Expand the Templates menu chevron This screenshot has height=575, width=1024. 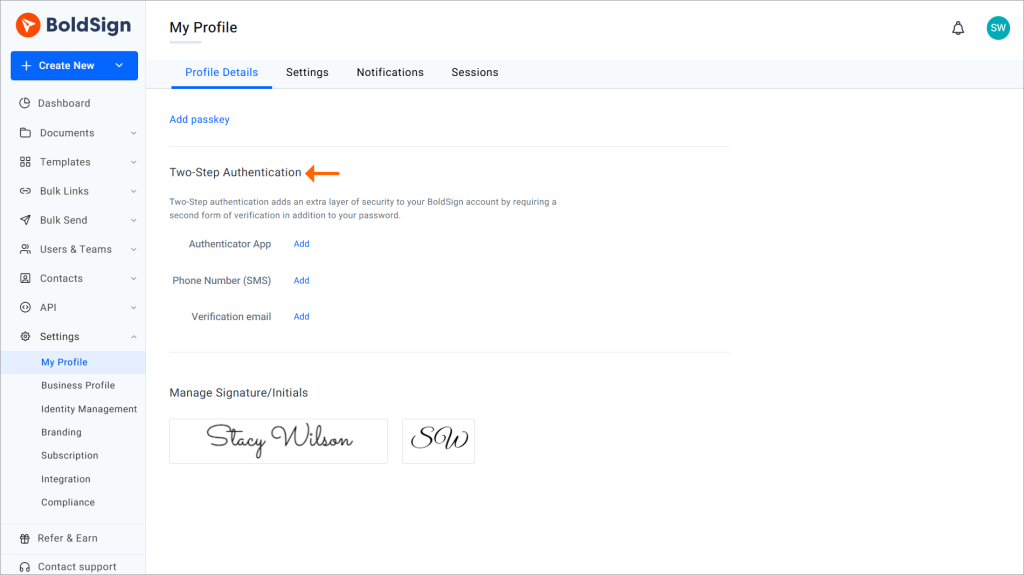[133, 162]
